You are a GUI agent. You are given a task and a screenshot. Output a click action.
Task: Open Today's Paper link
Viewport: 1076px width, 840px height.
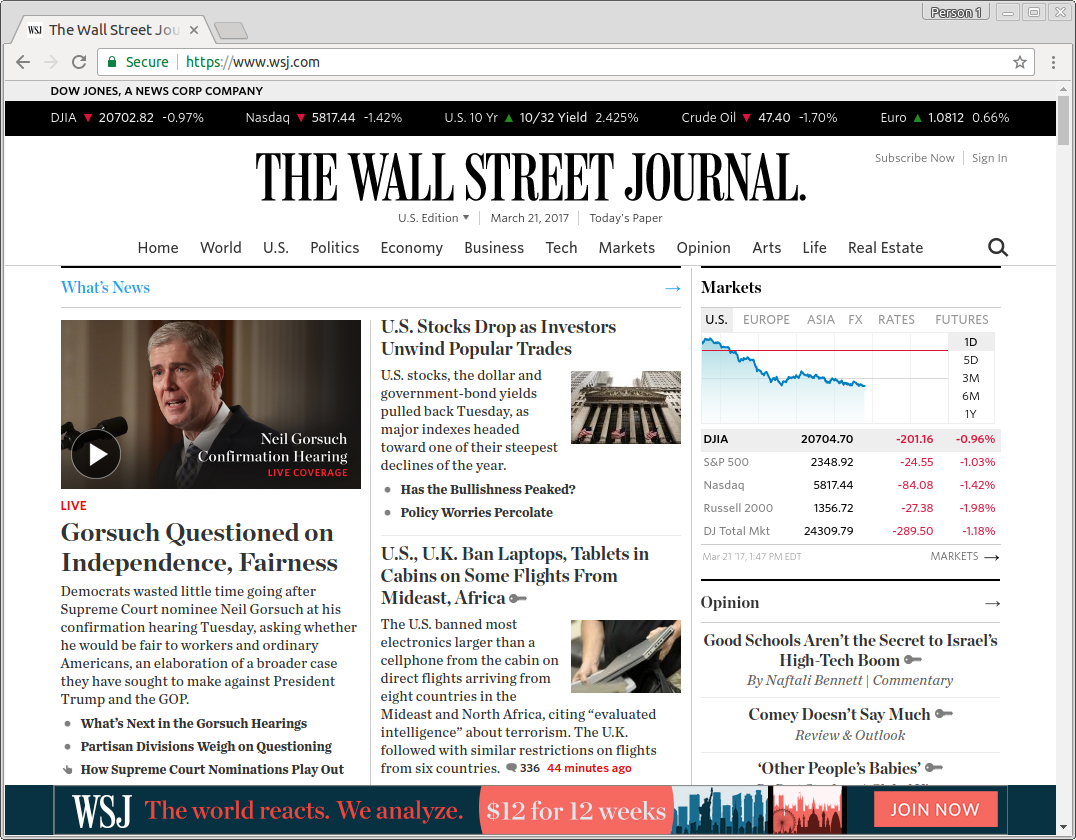point(626,218)
